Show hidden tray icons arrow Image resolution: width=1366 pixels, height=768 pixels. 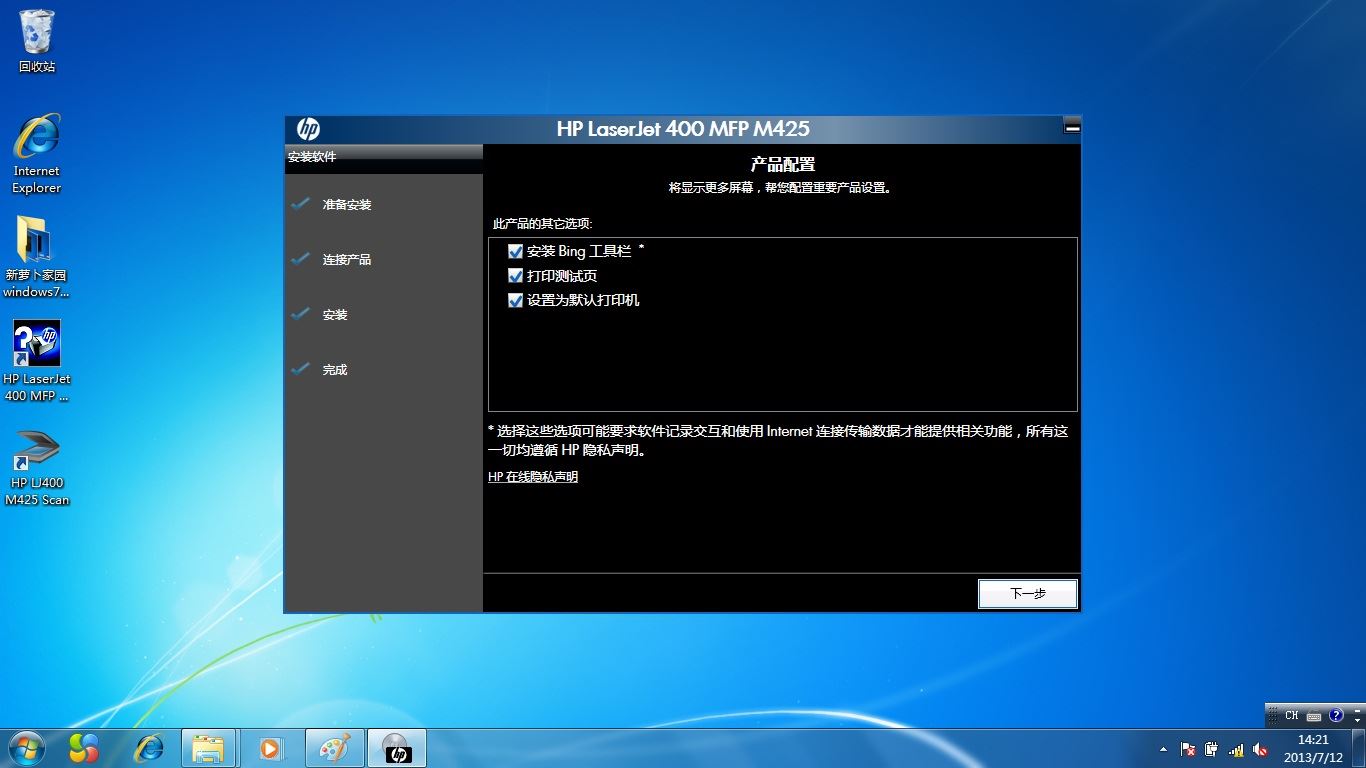coord(1163,749)
